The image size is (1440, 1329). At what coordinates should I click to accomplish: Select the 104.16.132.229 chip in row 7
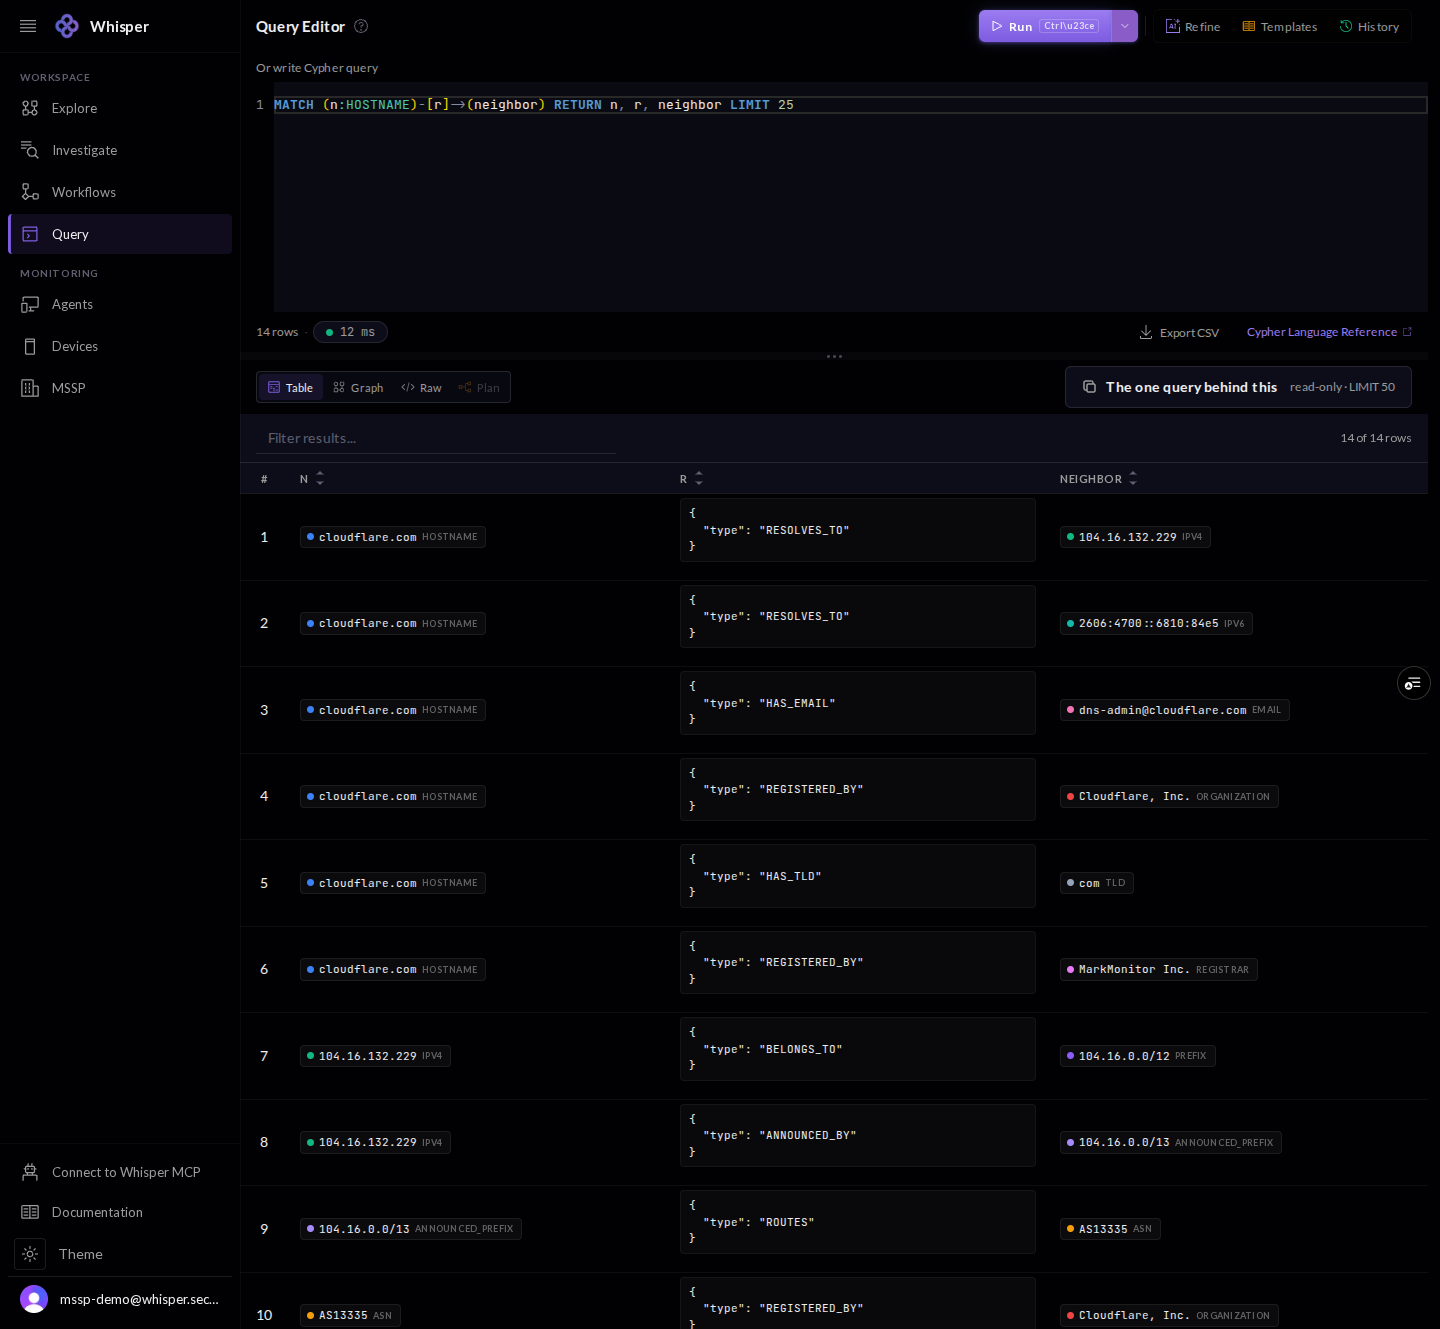375,1056
